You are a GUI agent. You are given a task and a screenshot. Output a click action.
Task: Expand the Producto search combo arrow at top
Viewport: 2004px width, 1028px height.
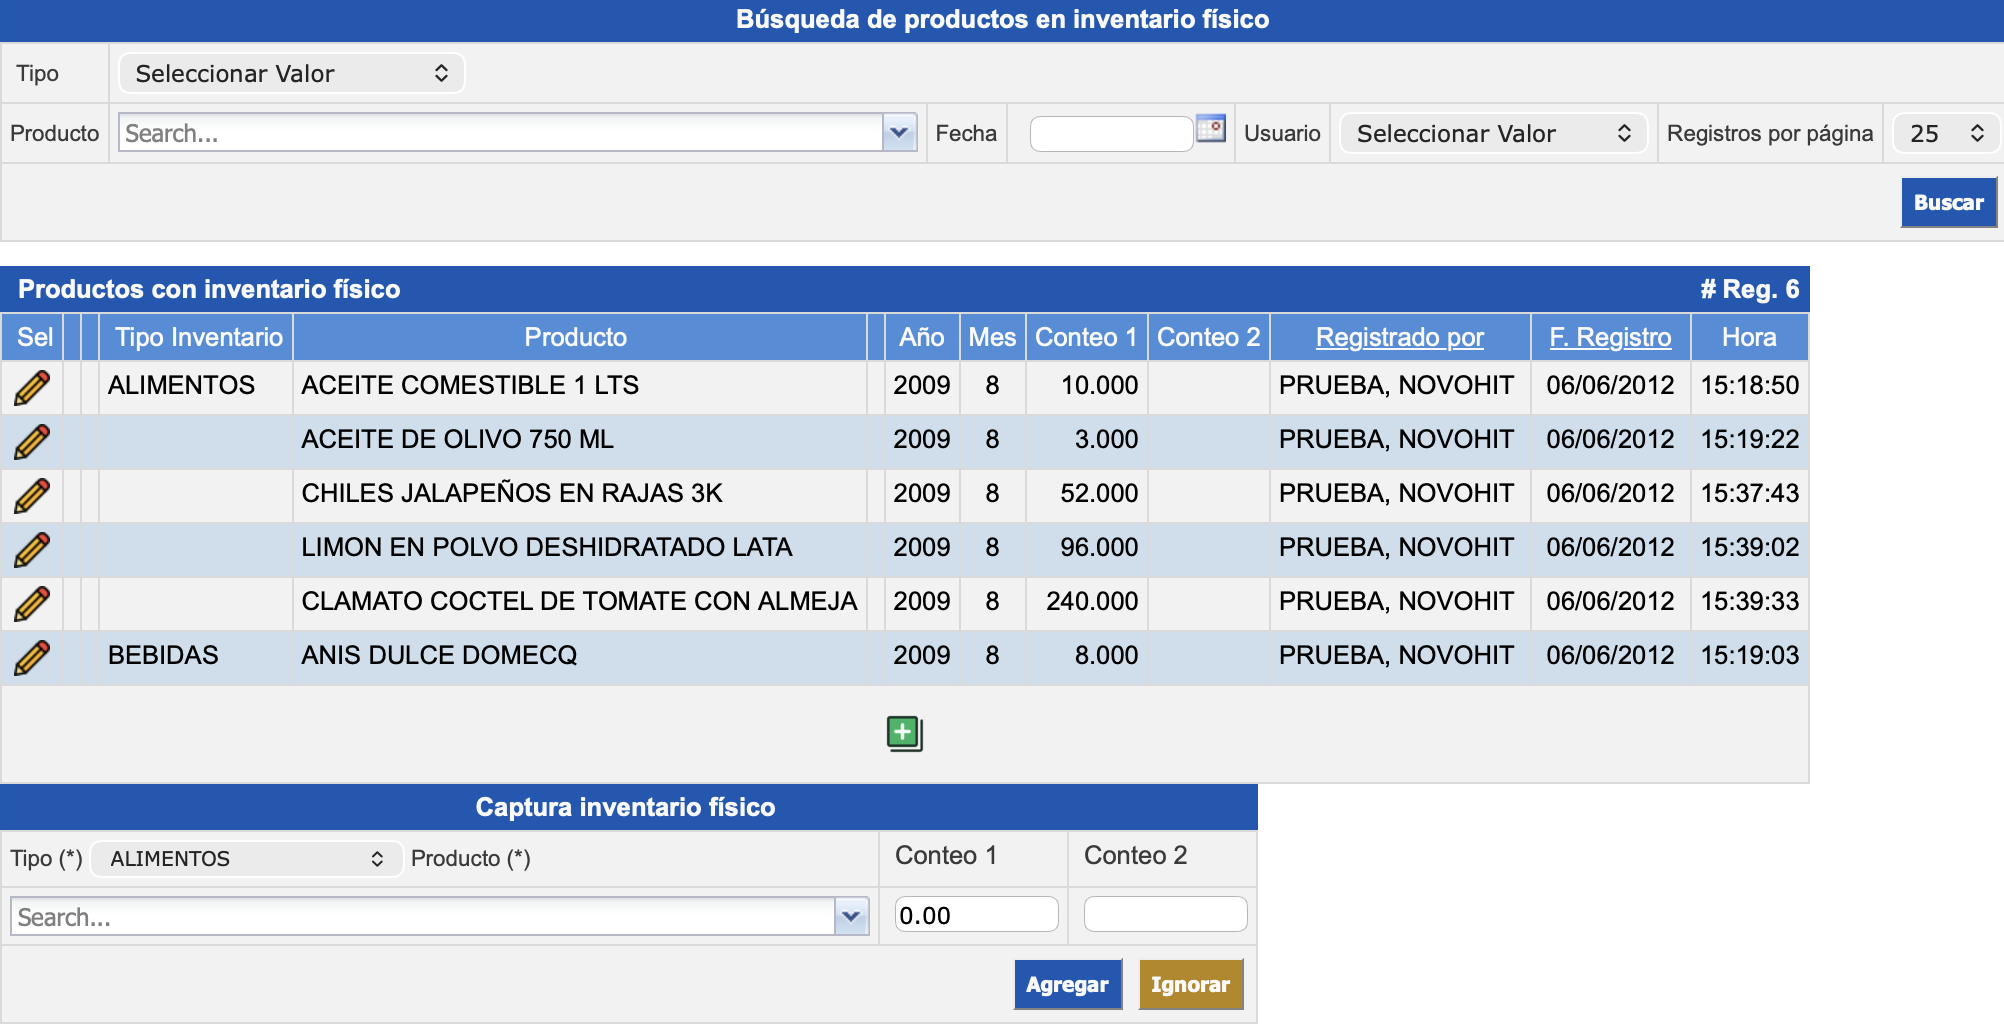pos(899,132)
